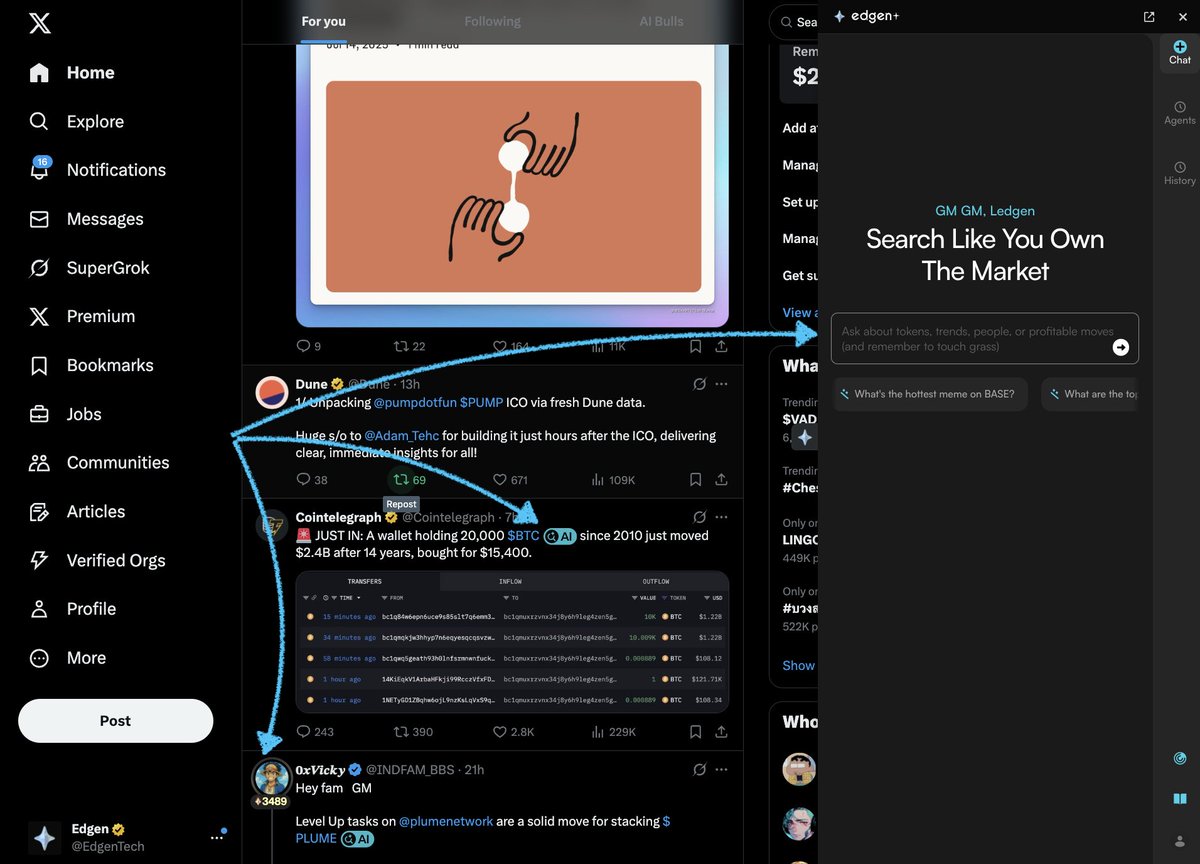This screenshot has width=1200, height=864.
Task: Open Notifications with the 16 badge
Action: [98, 169]
